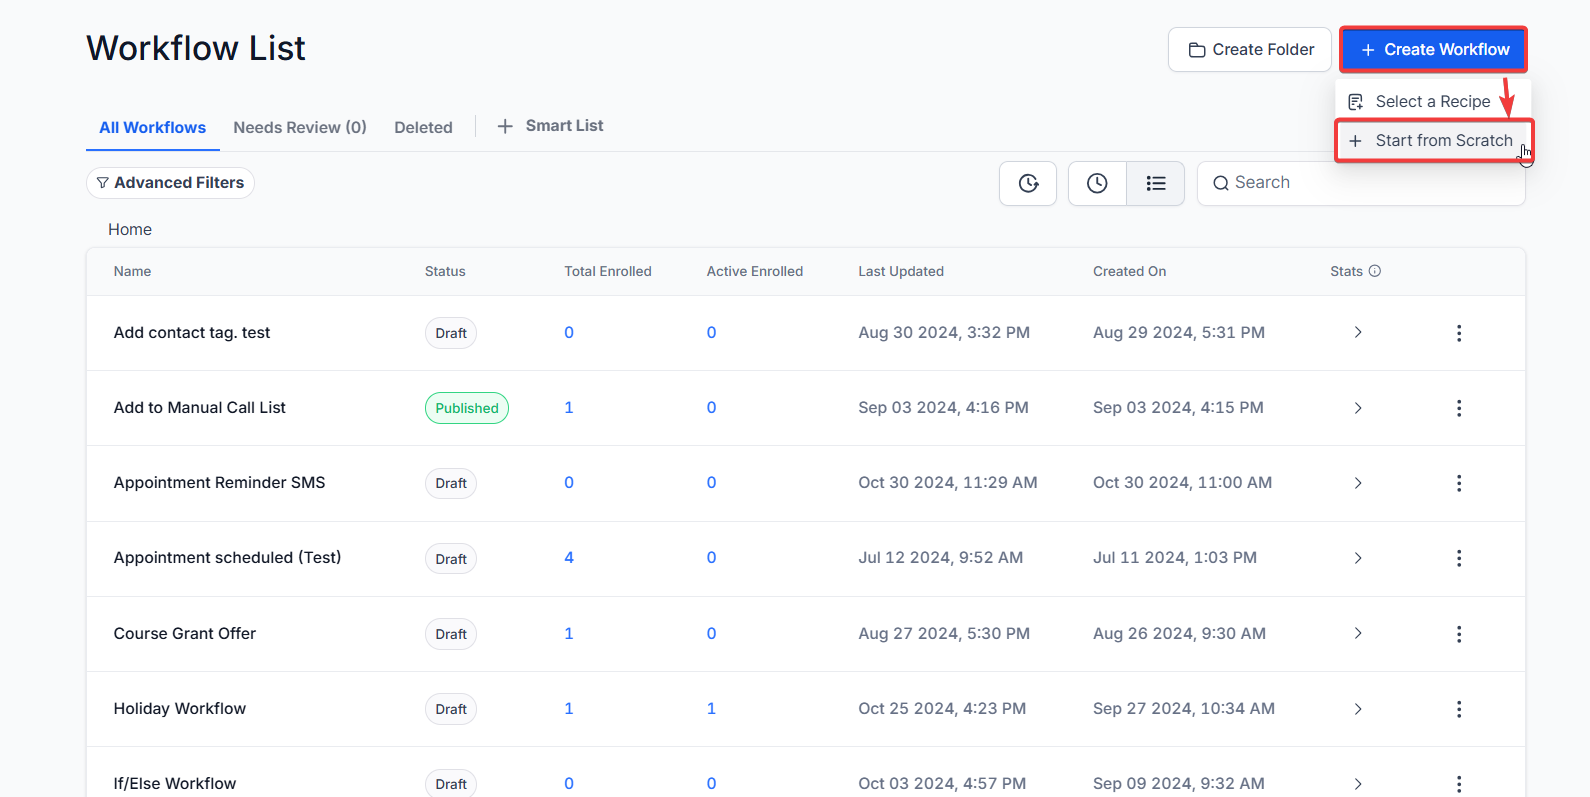Viewport: 1590px width, 797px height.
Task: Click the clock history view icon
Action: coord(1097,183)
